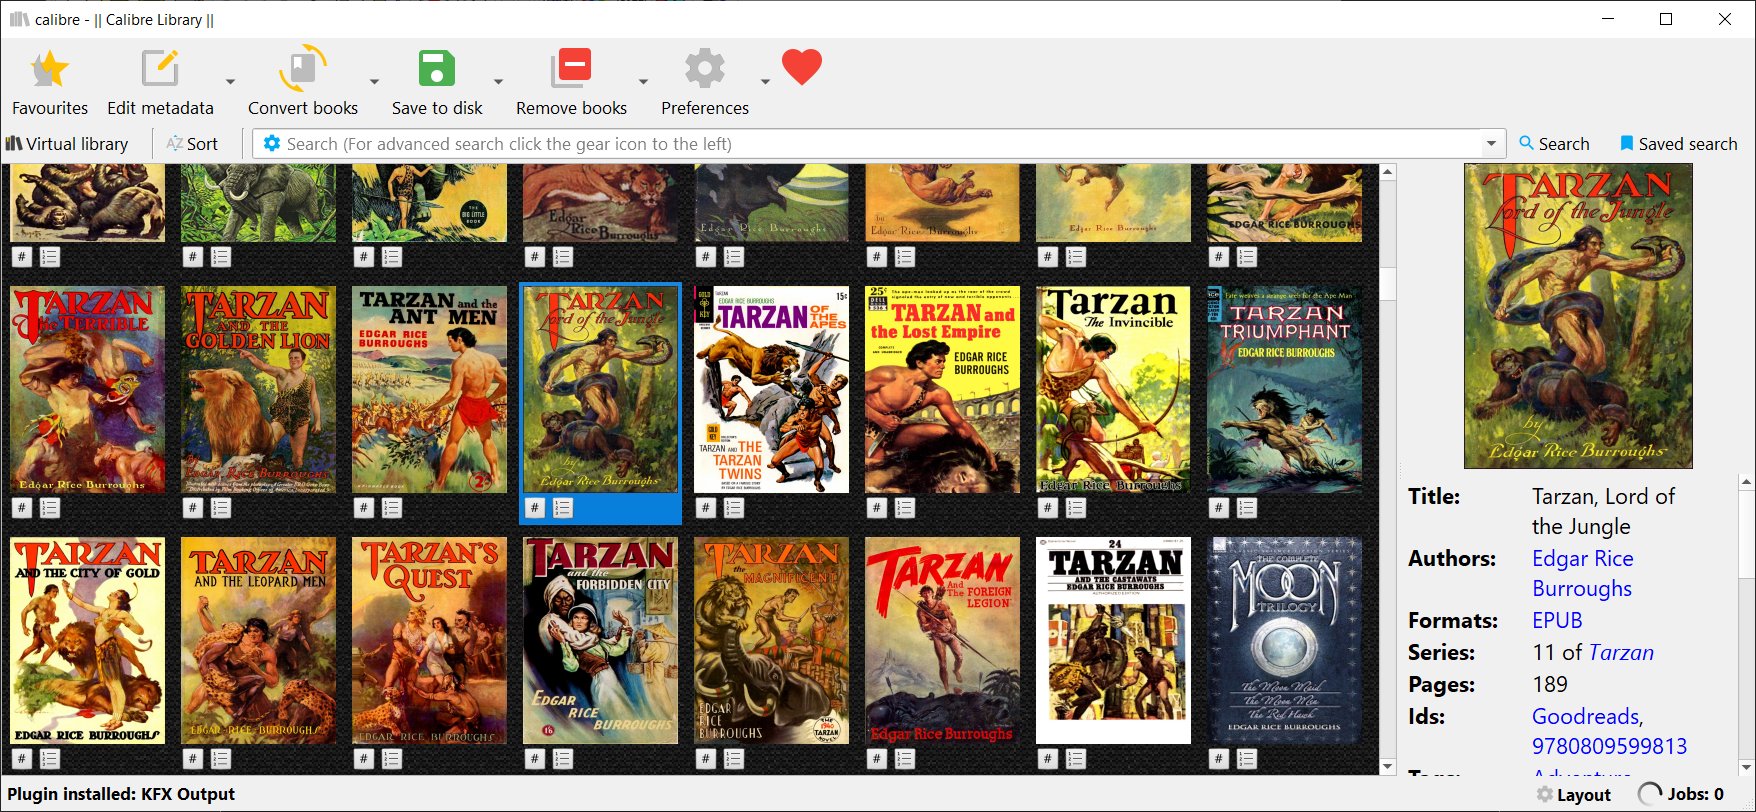Click list icon under Tarzan the Terrible
This screenshot has width=1756, height=812.
(x=49, y=508)
